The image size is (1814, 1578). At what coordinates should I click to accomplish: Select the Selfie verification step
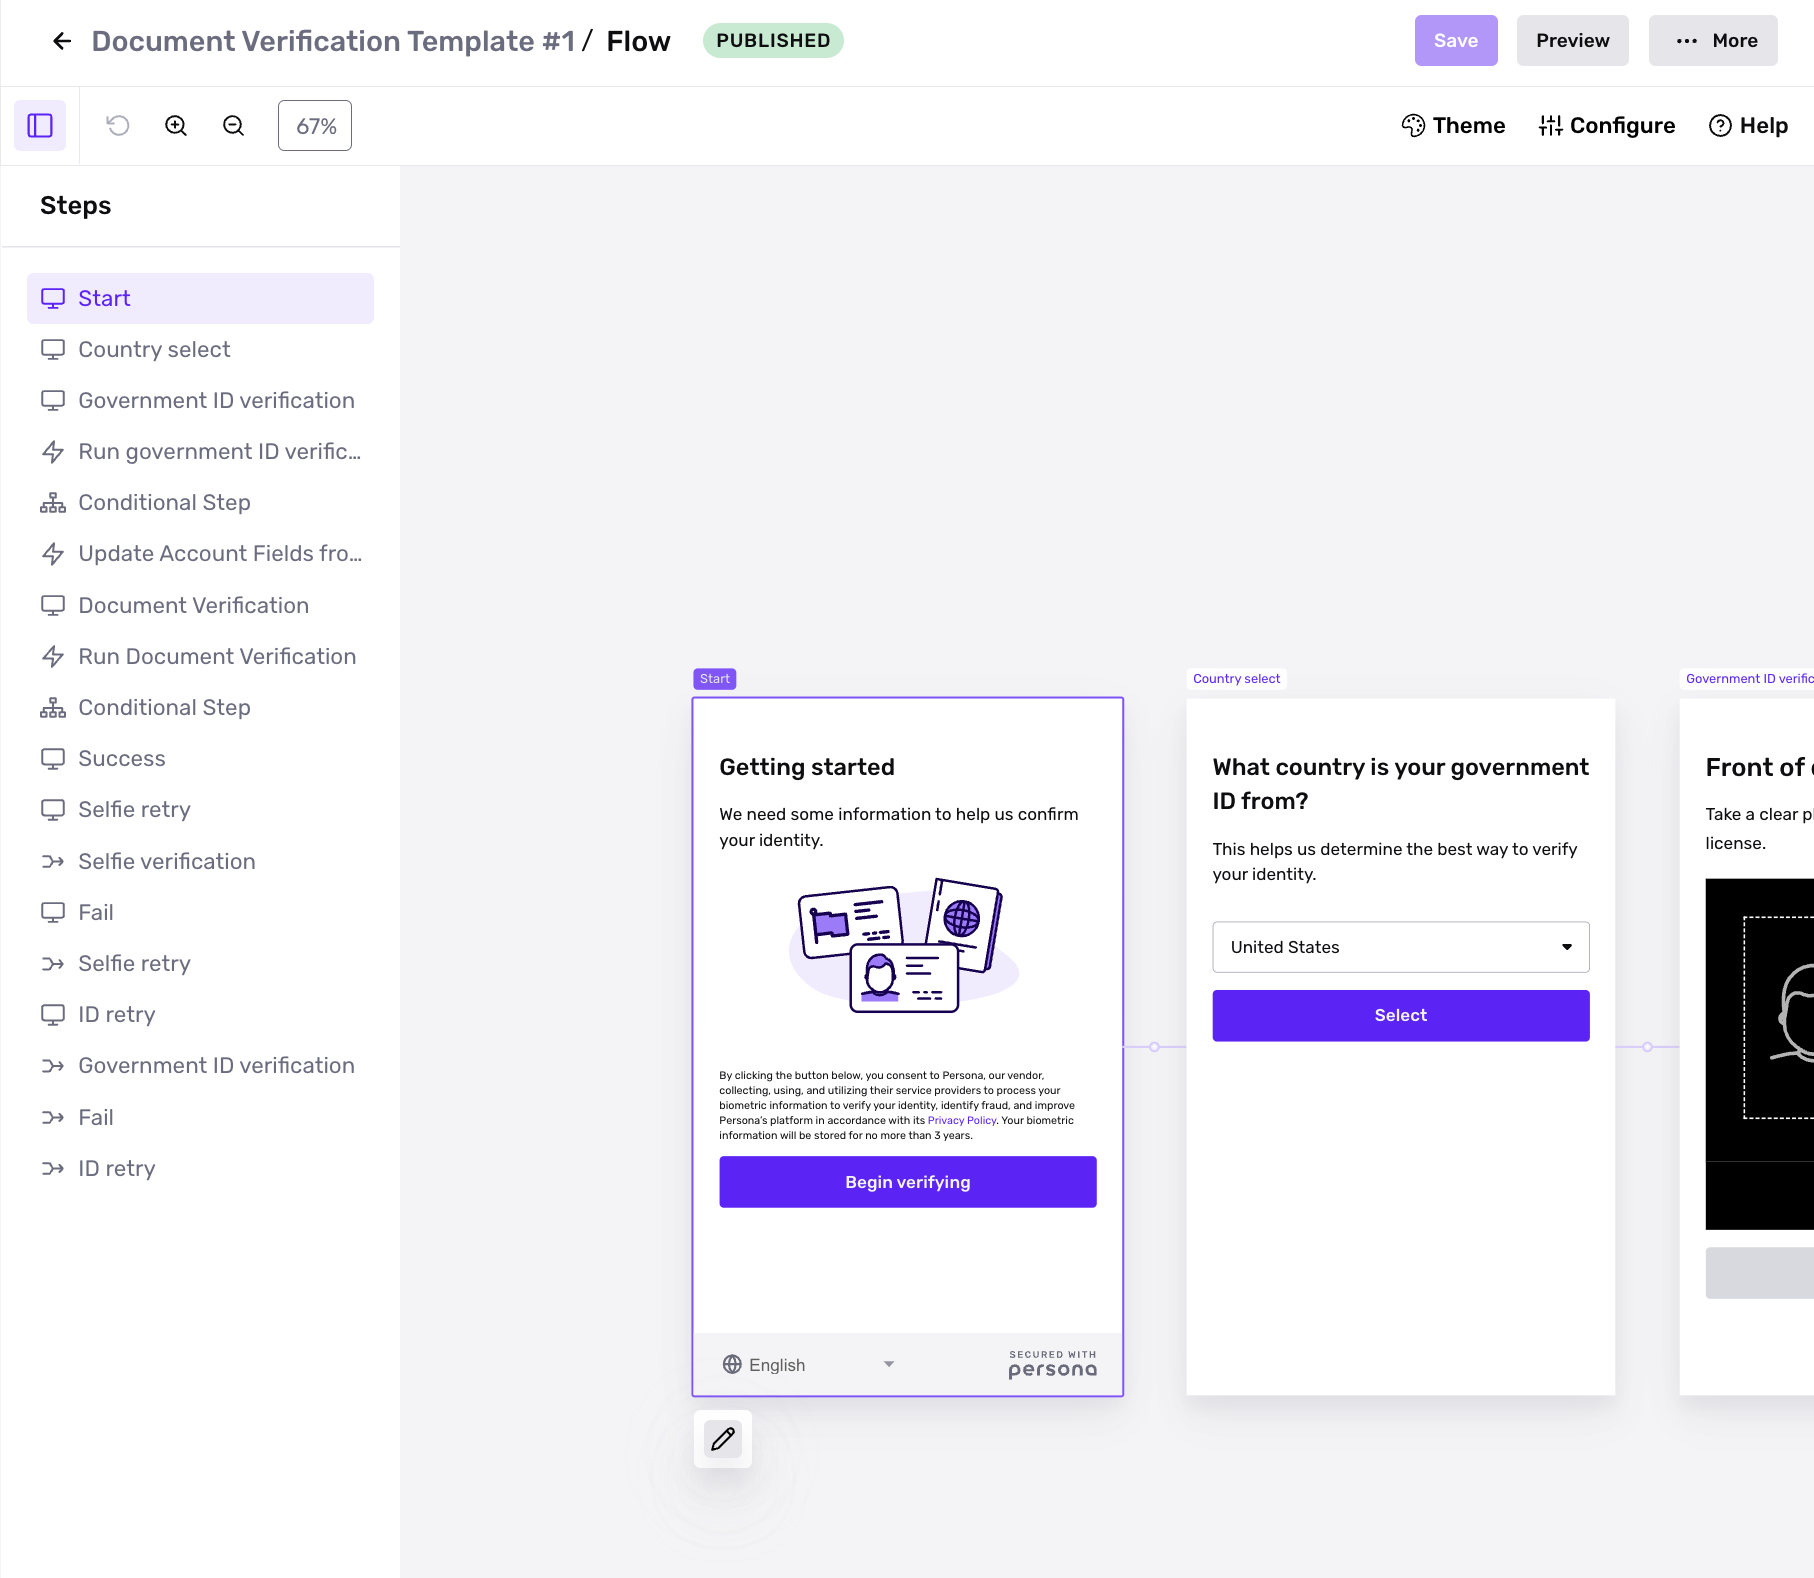pos(166,861)
